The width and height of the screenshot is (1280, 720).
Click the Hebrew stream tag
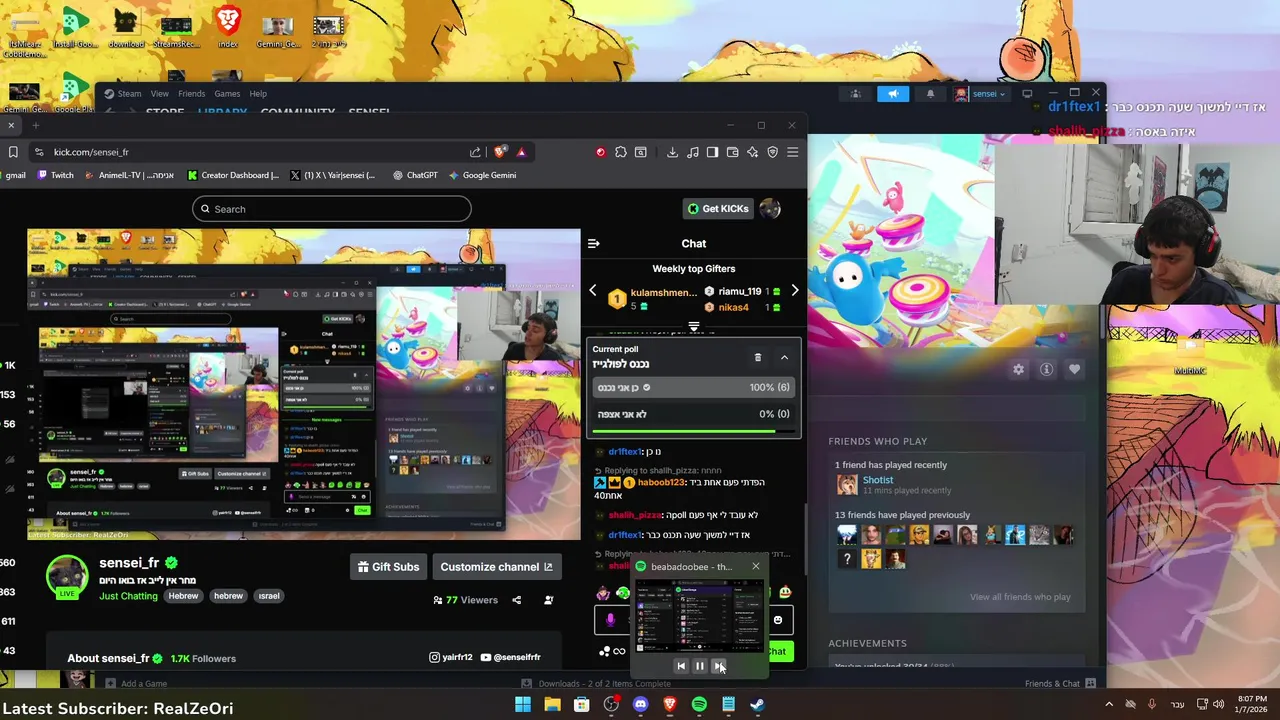click(183, 596)
